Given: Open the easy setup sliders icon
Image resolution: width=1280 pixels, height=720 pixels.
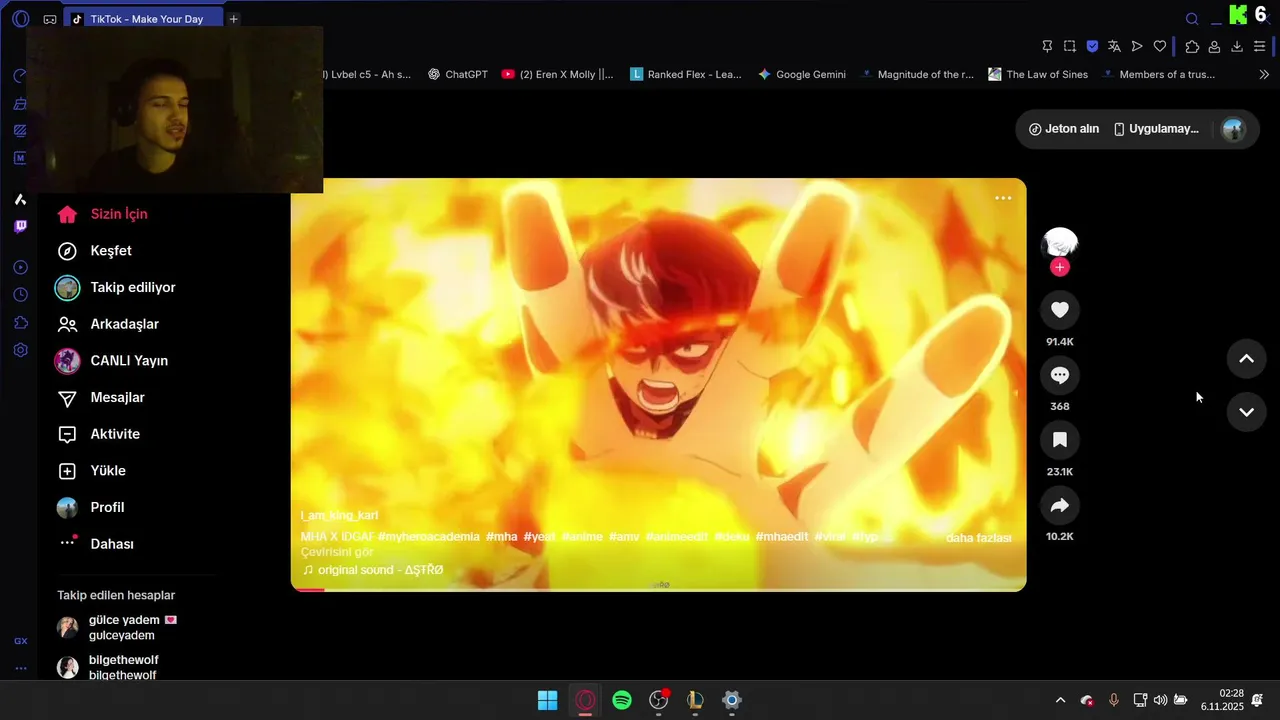Looking at the screenshot, I should tap(1260, 46).
